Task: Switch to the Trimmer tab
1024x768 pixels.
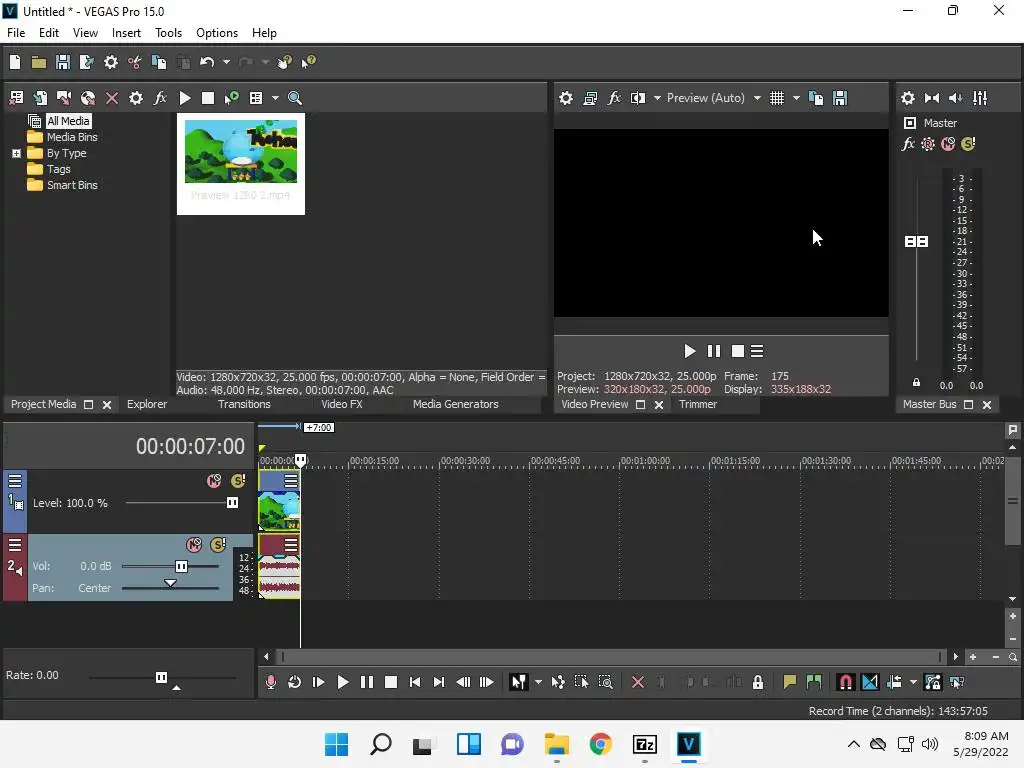Action: click(x=697, y=404)
